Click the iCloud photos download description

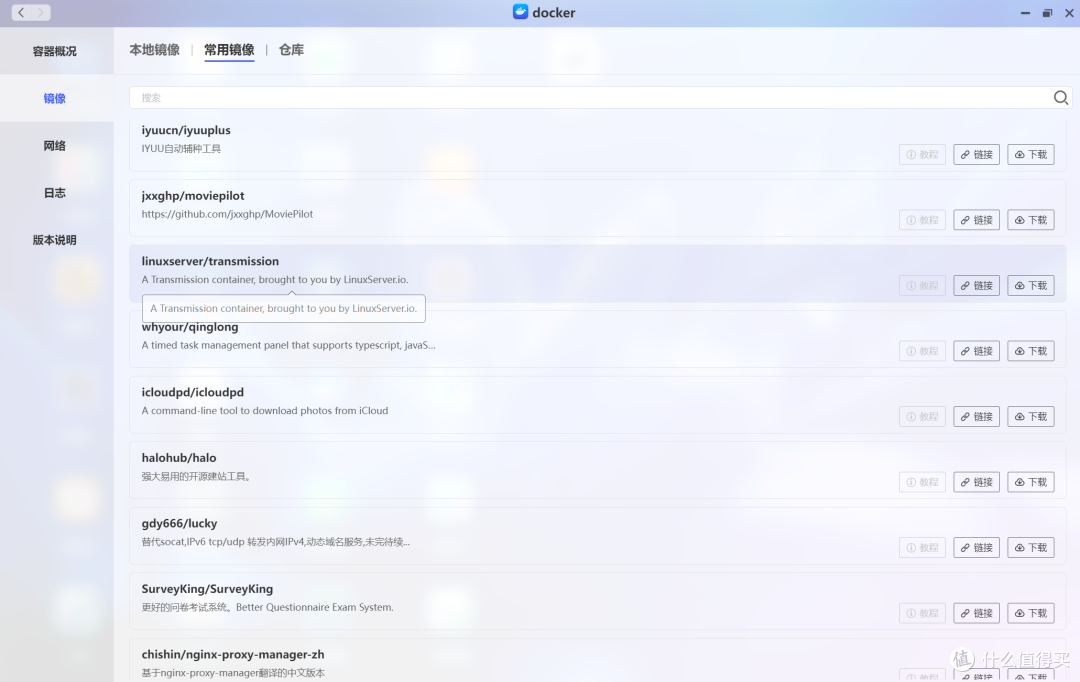click(x=265, y=411)
